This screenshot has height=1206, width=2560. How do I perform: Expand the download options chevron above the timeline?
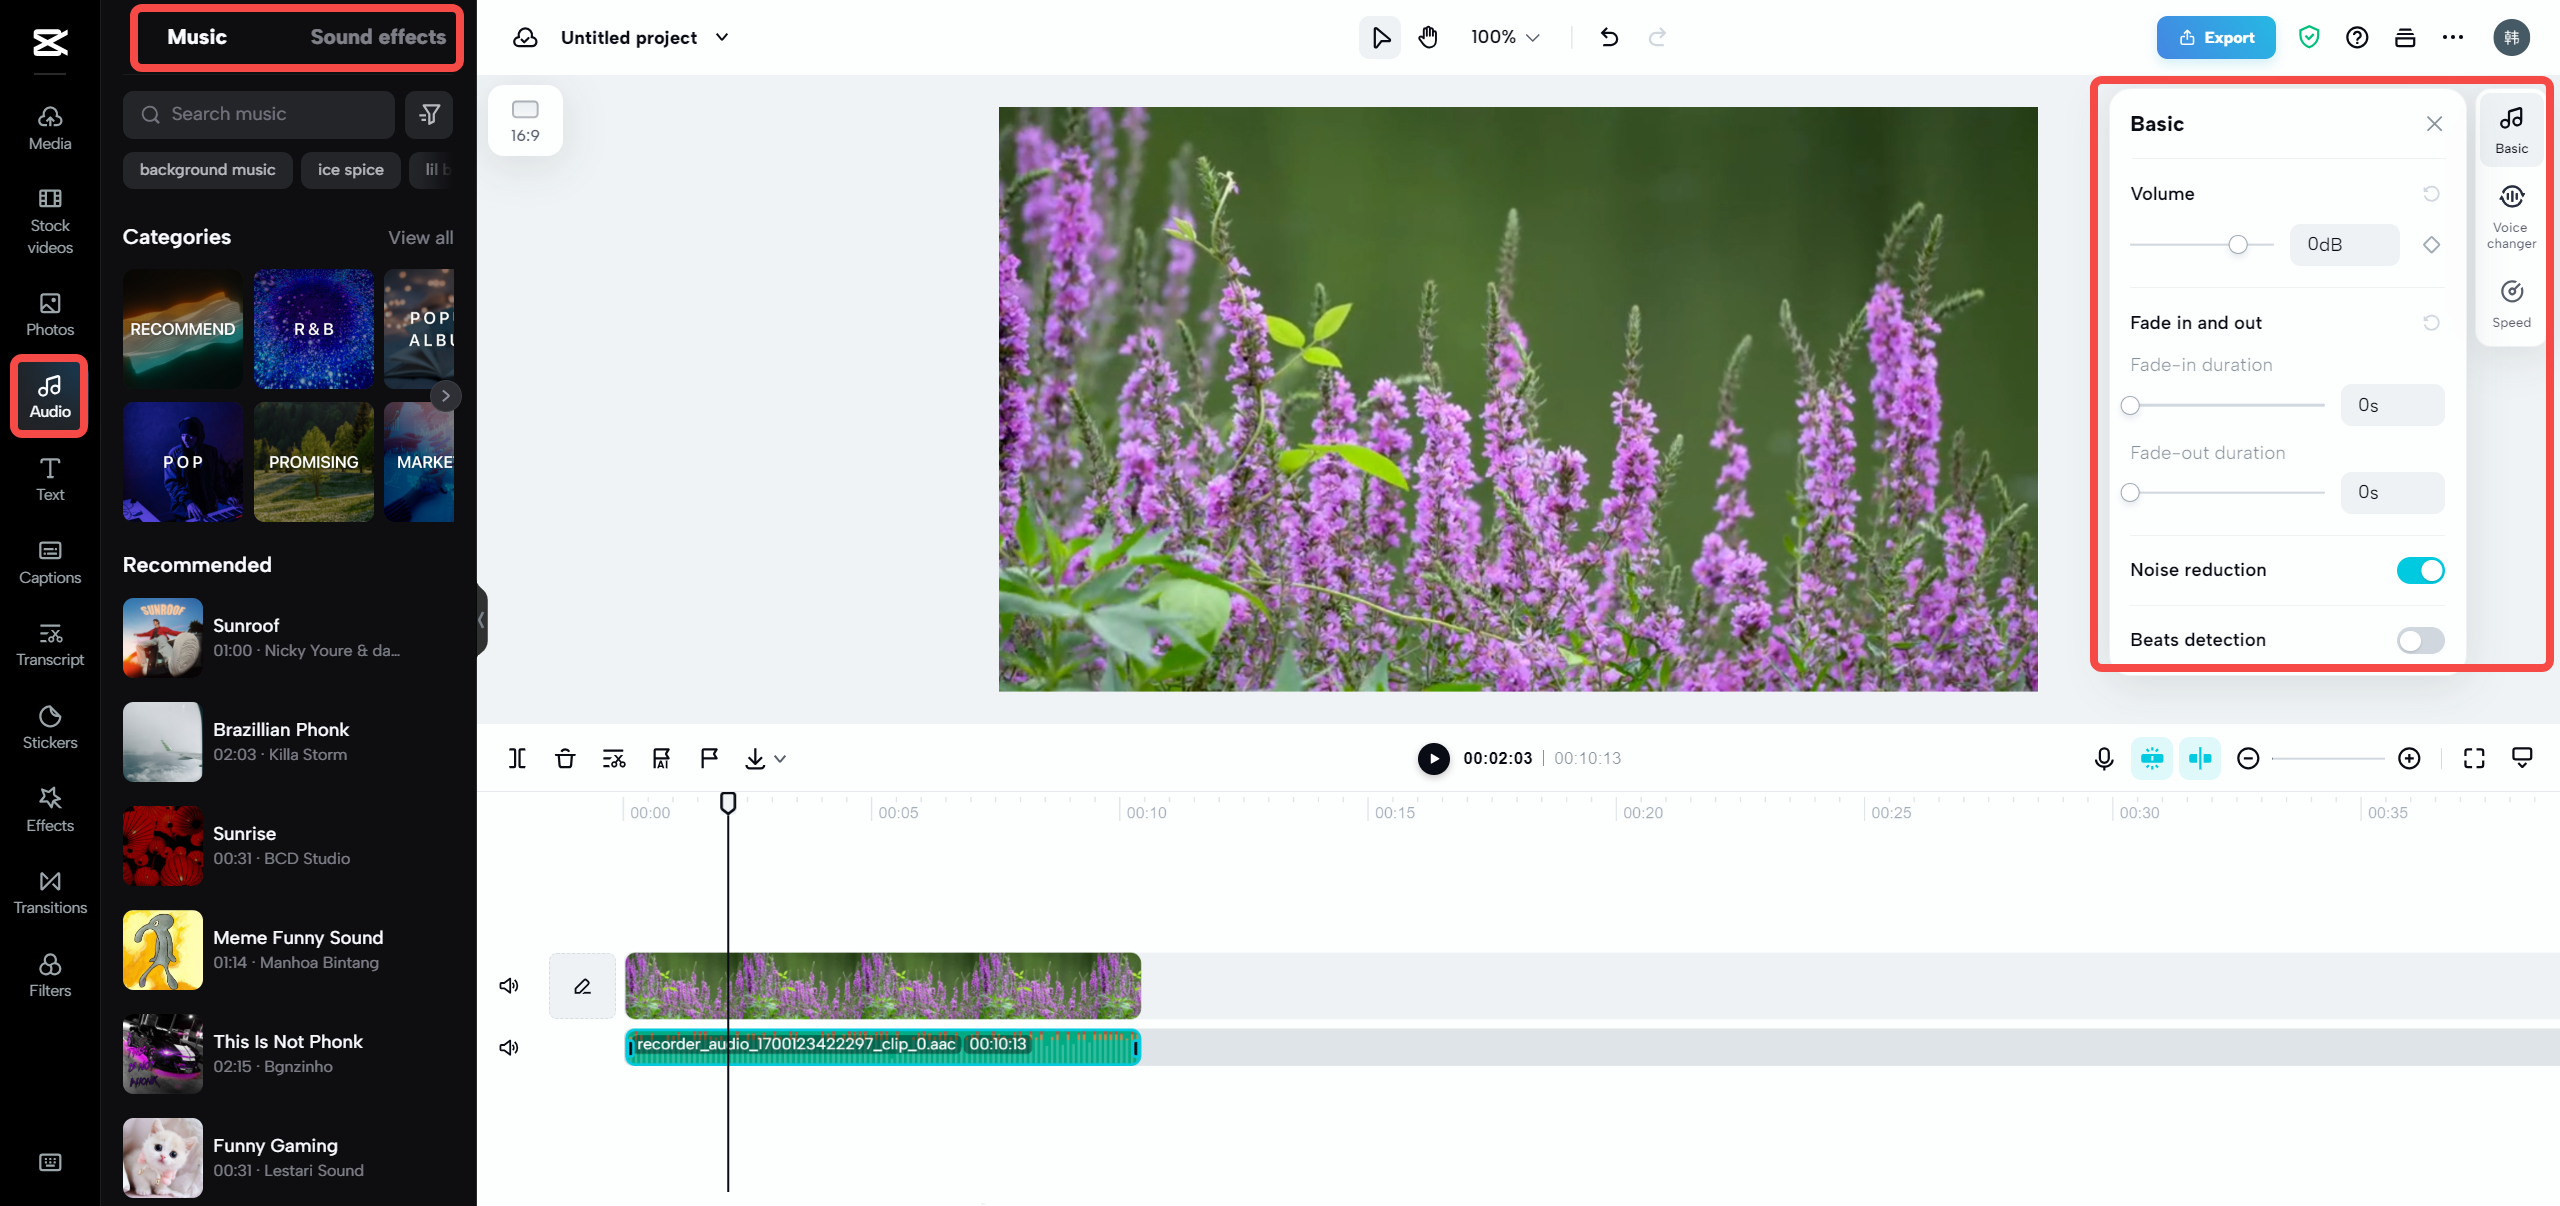click(780, 758)
